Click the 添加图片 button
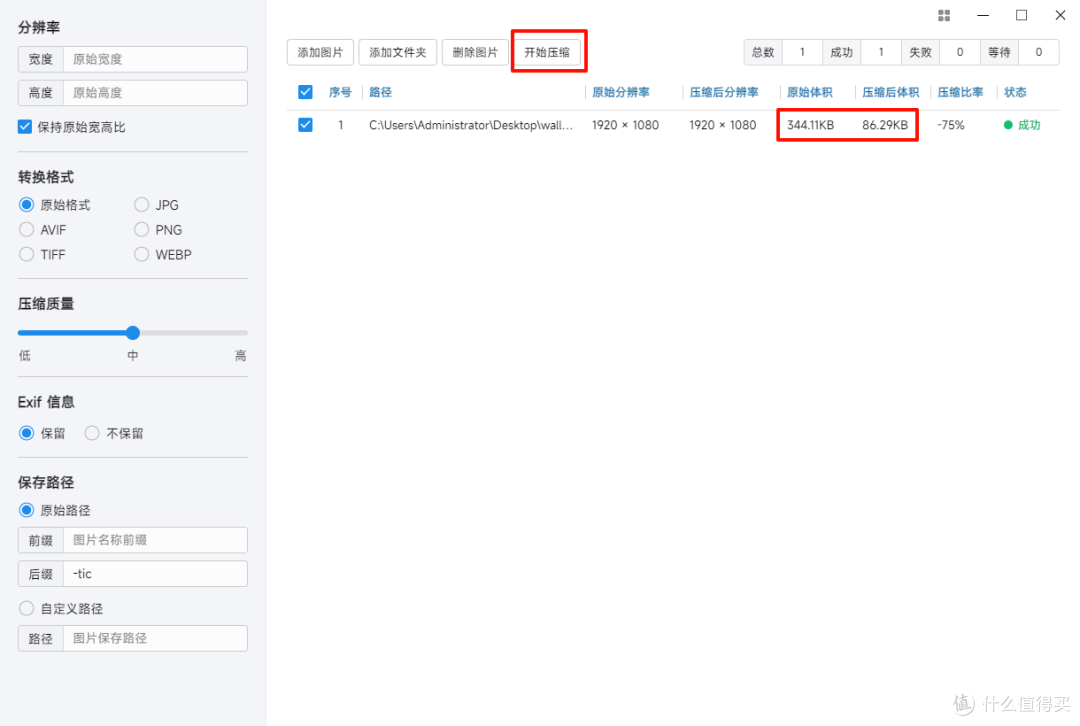The width and height of the screenshot is (1080, 726). coord(320,52)
